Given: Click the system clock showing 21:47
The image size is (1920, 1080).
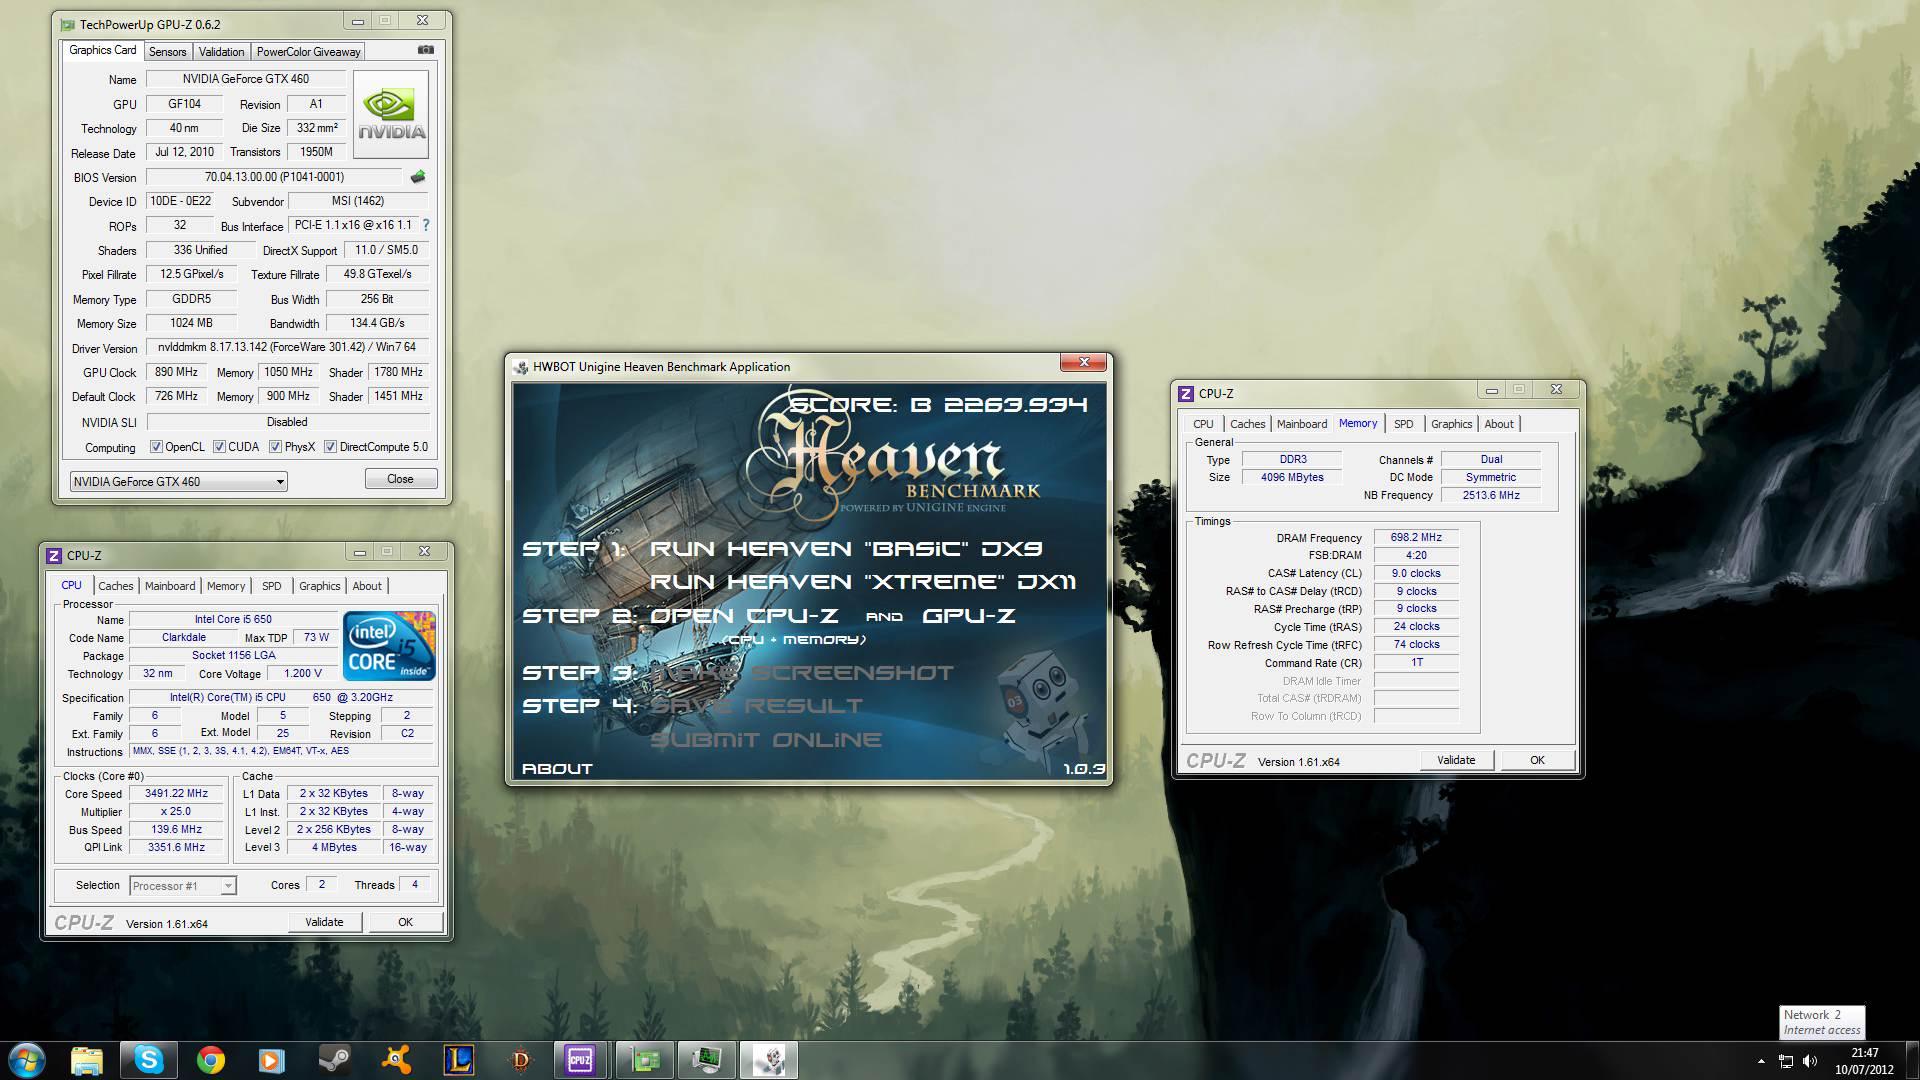Looking at the screenshot, I should [x=1864, y=1052].
